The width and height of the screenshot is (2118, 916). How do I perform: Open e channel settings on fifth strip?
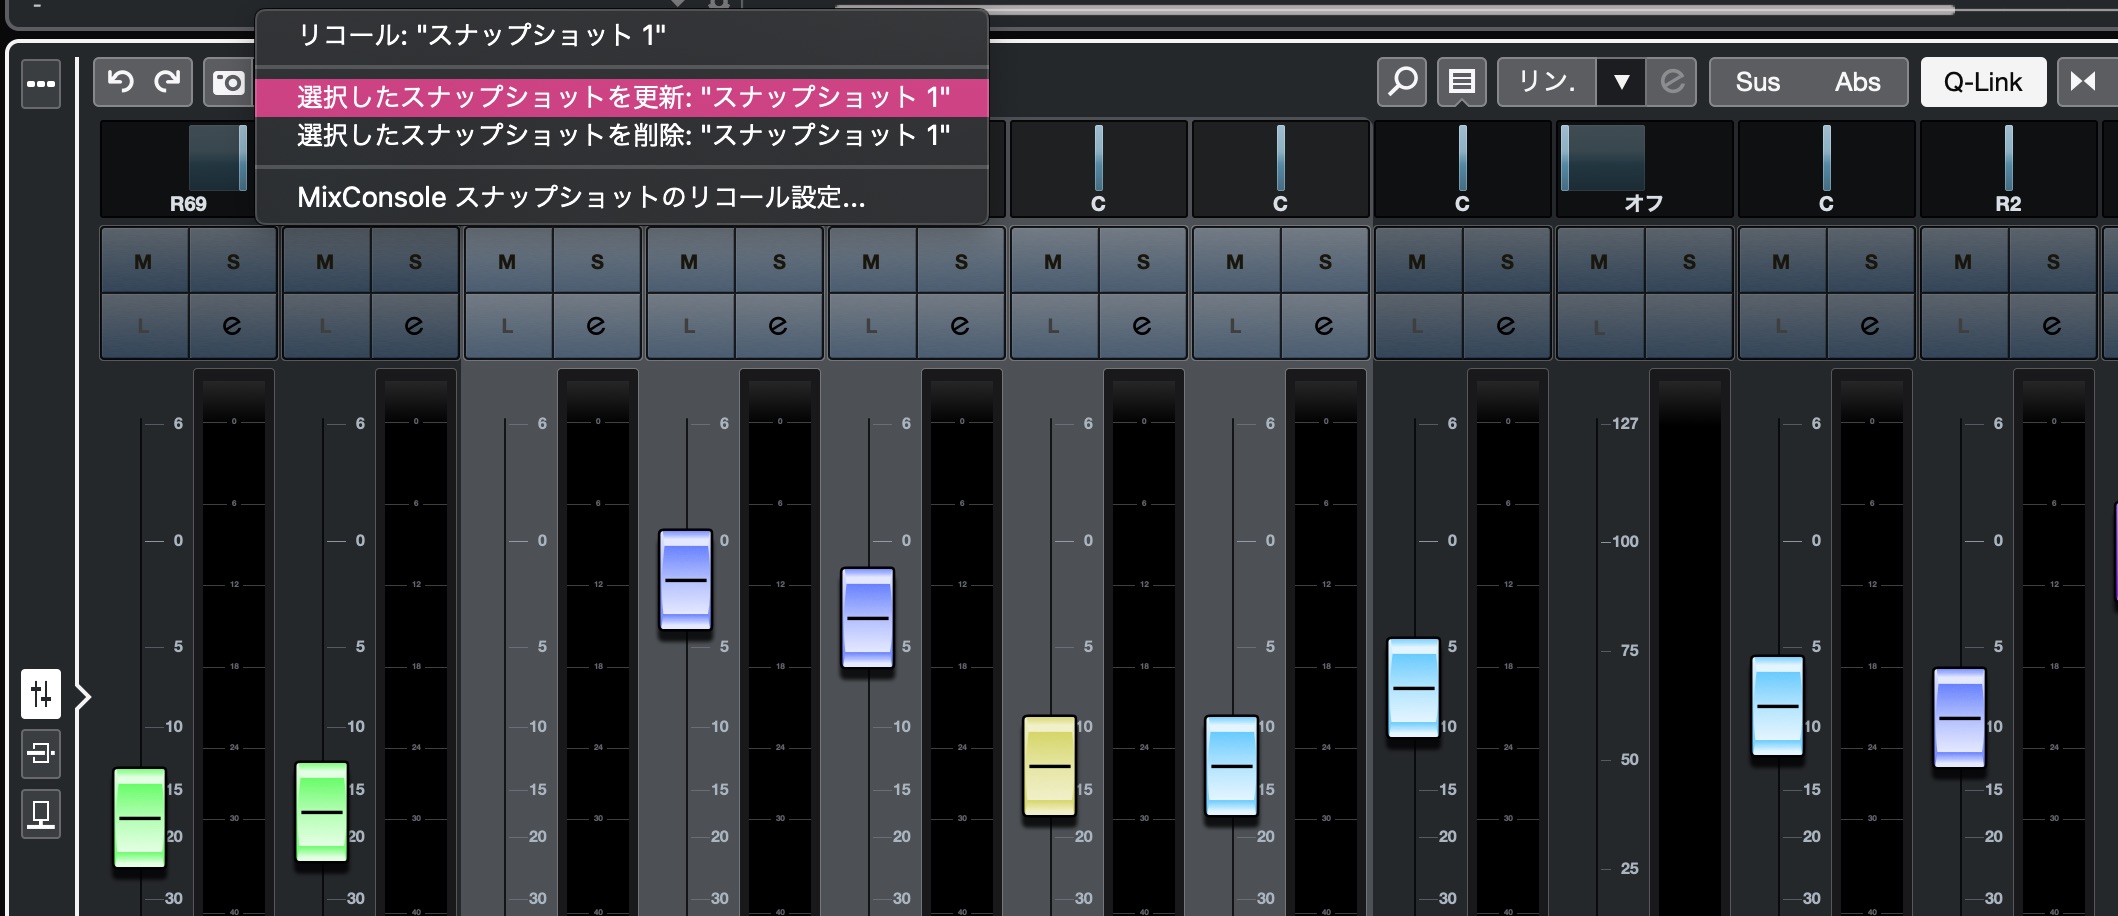tap(960, 326)
